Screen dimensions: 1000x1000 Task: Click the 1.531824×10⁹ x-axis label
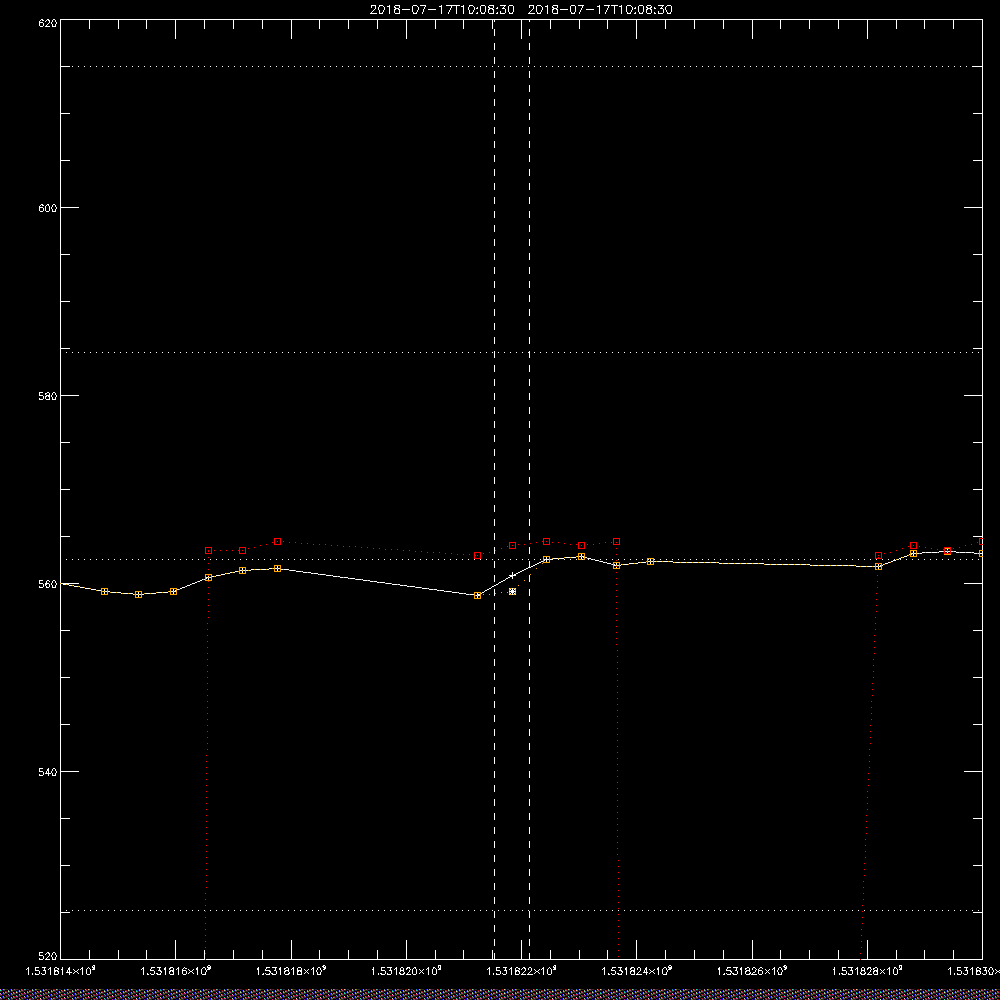[x=637, y=971]
